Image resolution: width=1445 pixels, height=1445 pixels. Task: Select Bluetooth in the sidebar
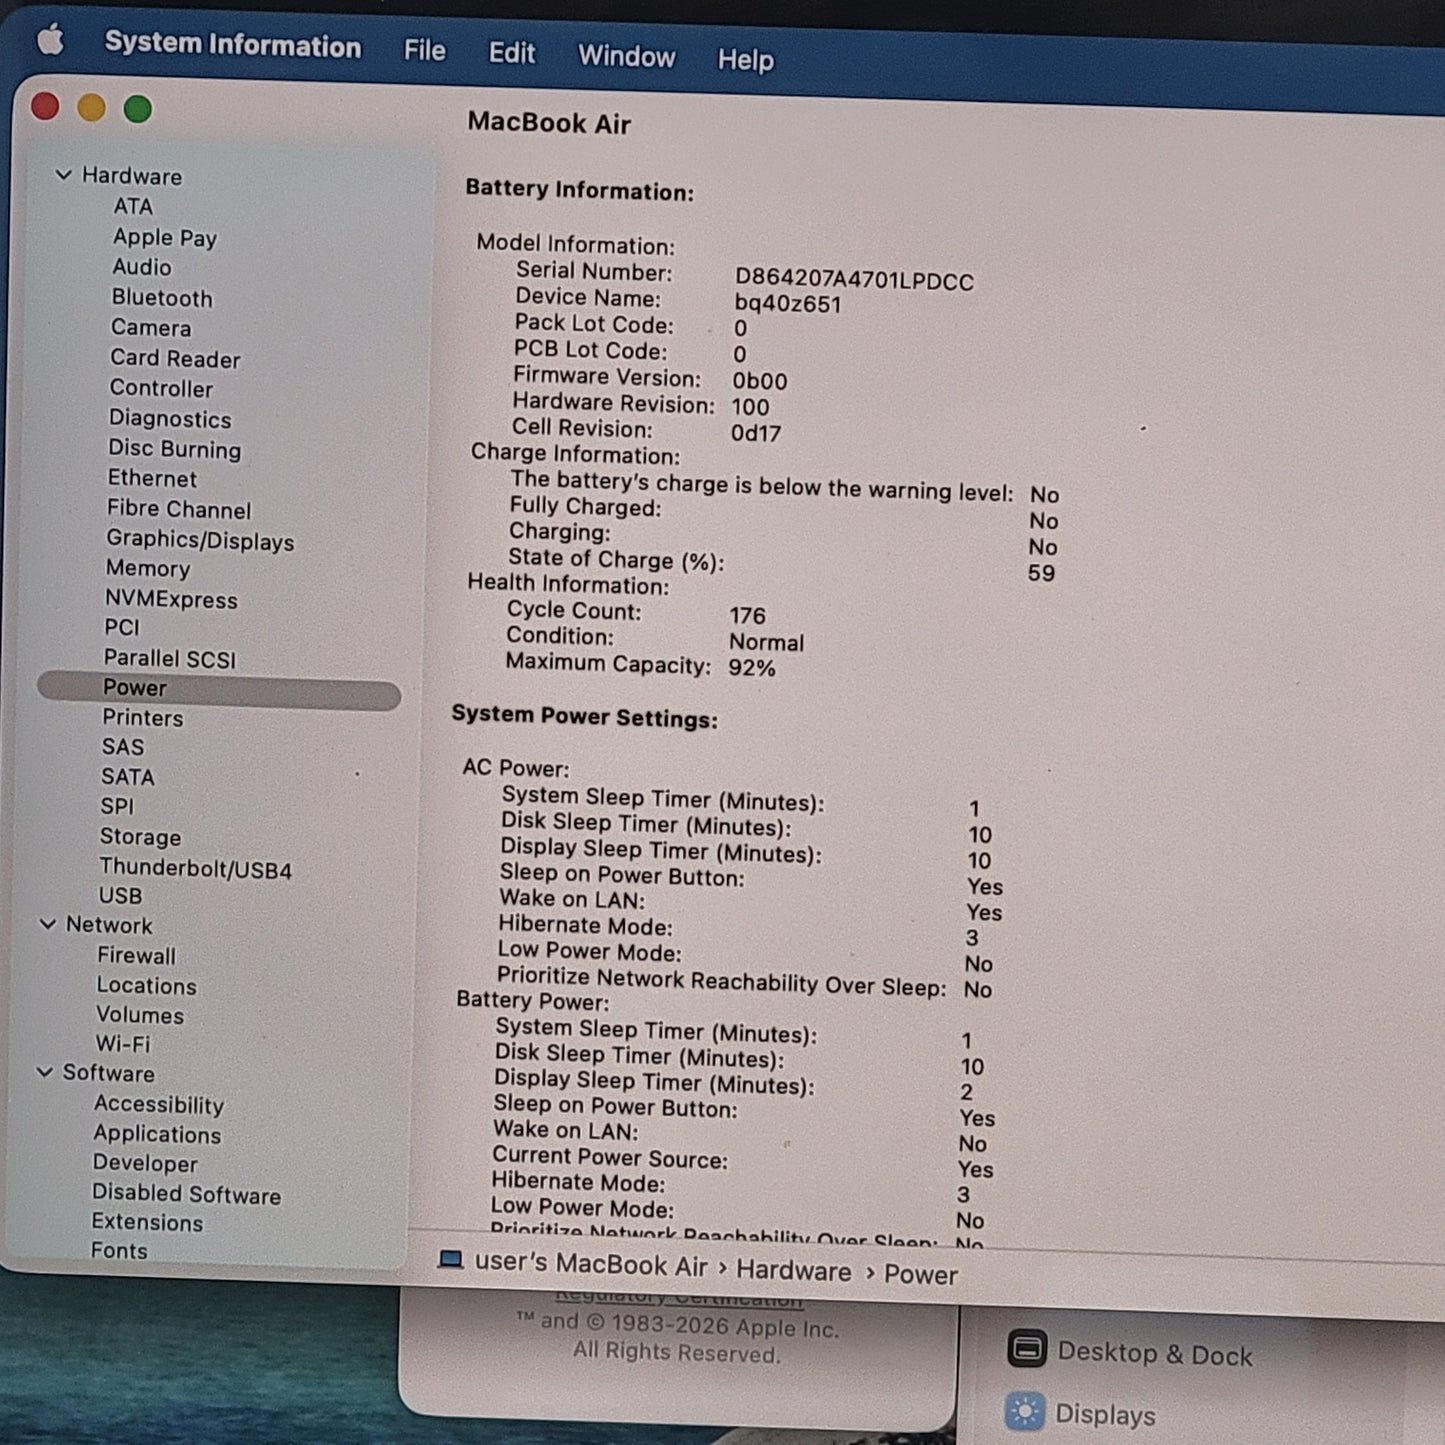162,298
